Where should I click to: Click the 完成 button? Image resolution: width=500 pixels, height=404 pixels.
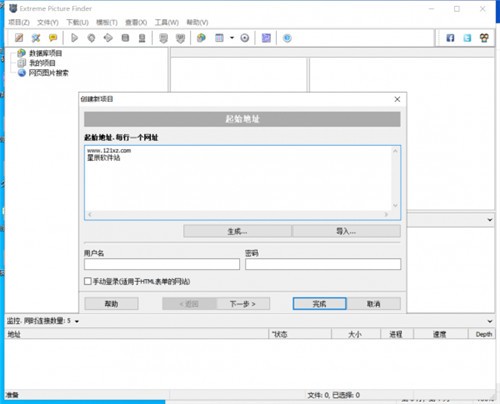tap(319, 304)
